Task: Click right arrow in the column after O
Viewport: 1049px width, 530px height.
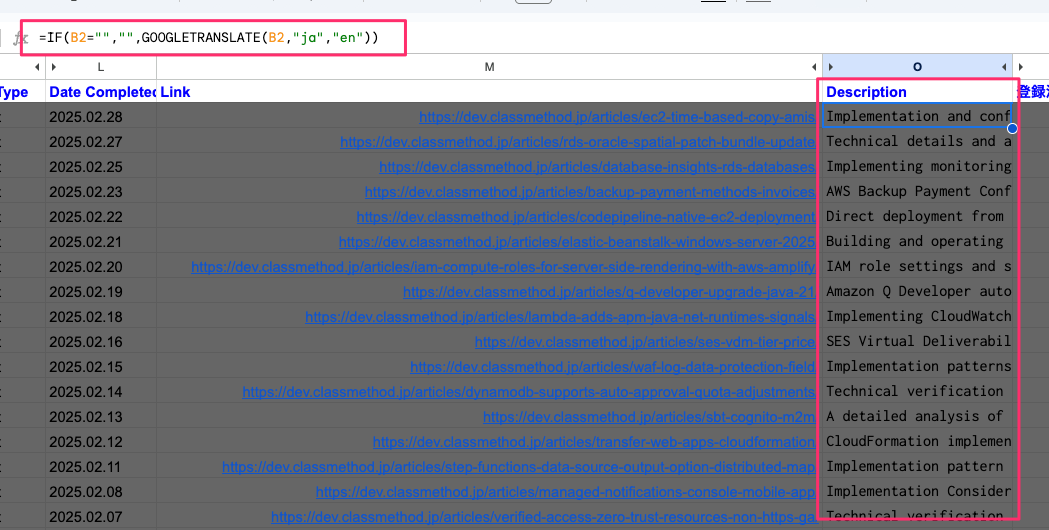Action: (1021, 67)
